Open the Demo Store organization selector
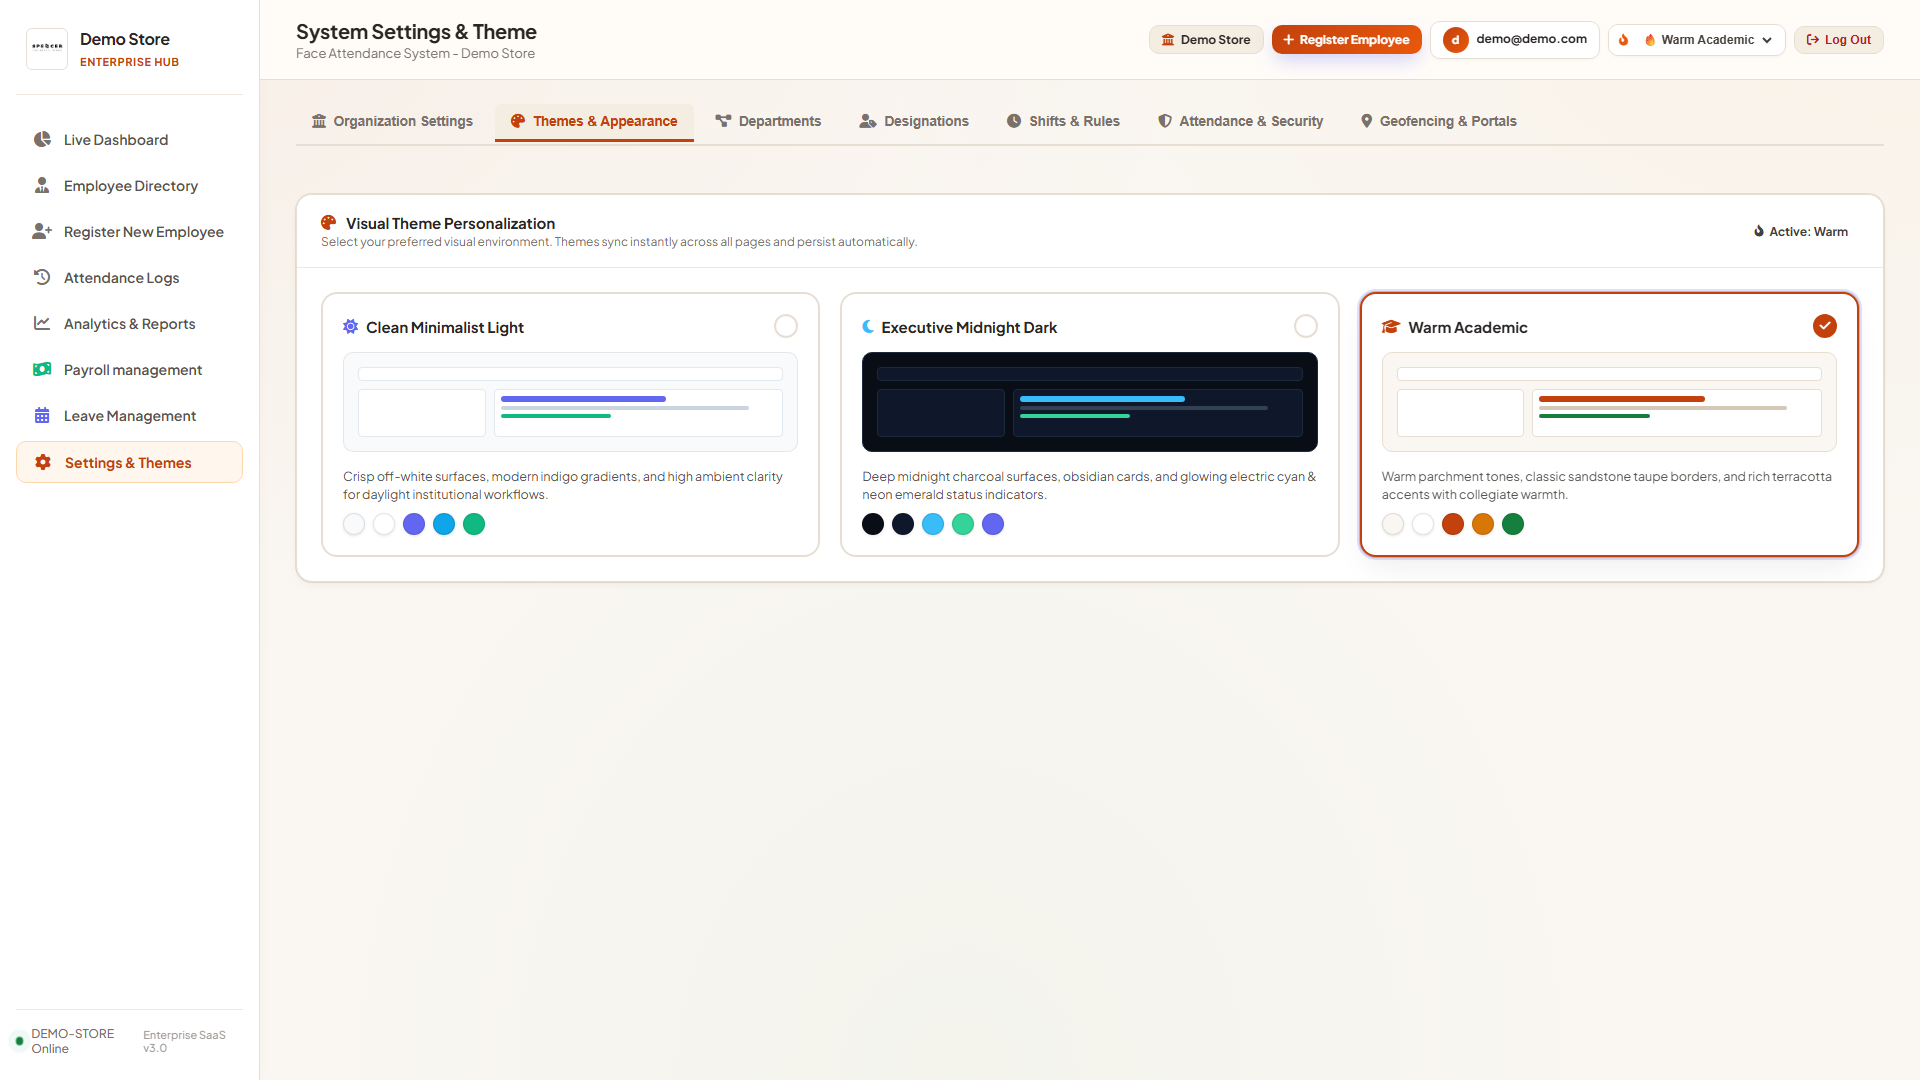This screenshot has width=1920, height=1080. click(1206, 40)
